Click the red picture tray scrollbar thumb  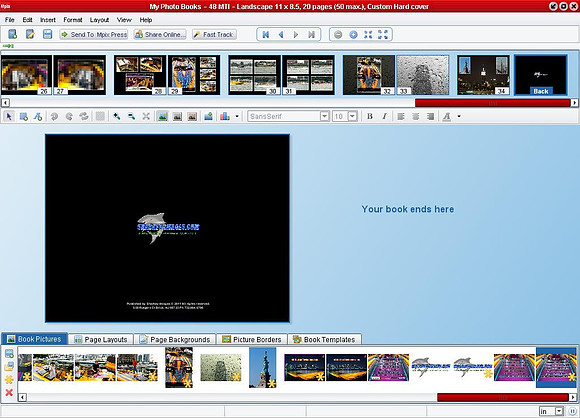click(x=503, y=397)
